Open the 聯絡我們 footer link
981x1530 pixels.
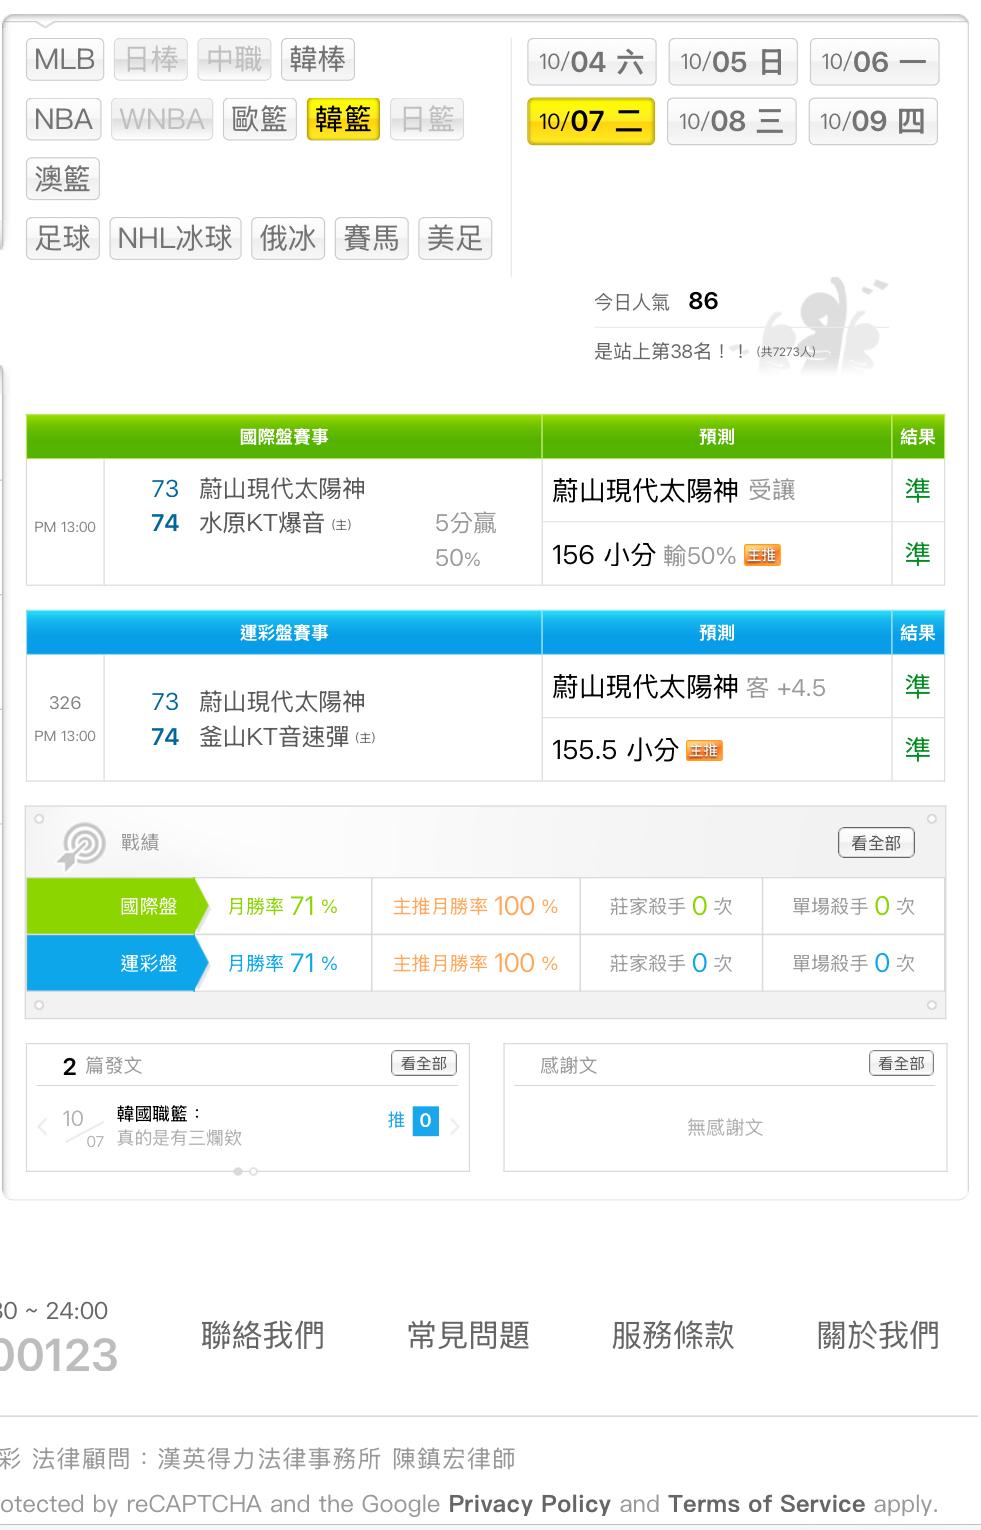(x=263, y=1335)
